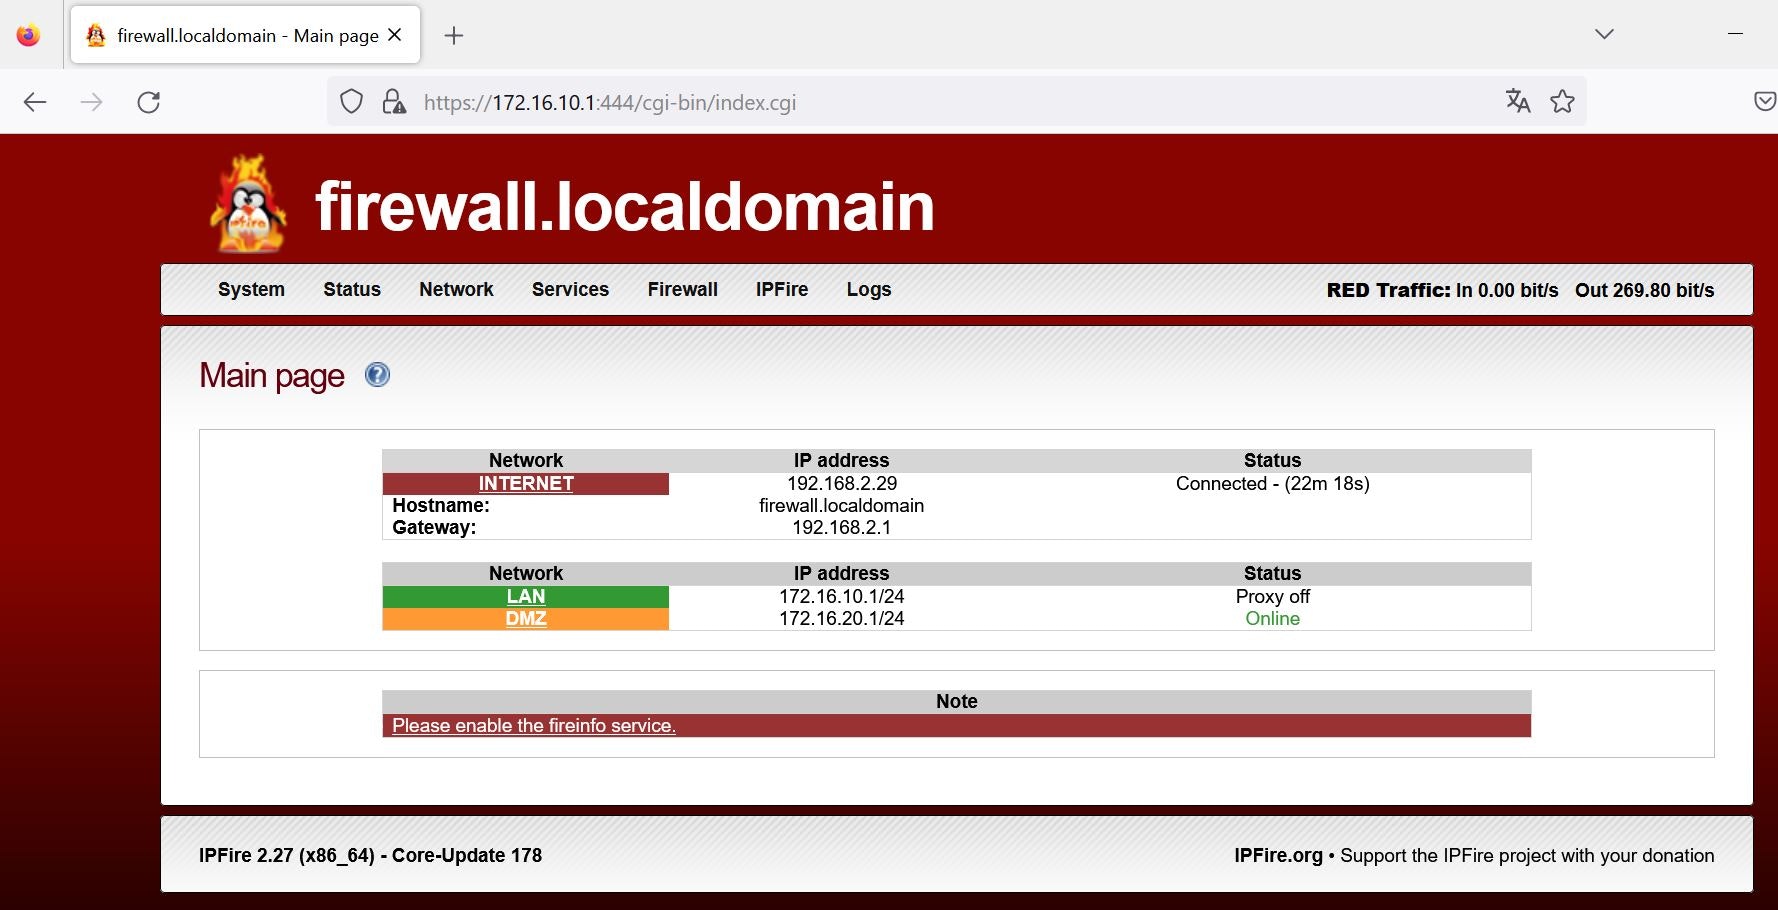1778x910 pixels.
Task: Click the Firefox app icon
Action: tap(29, 35)
